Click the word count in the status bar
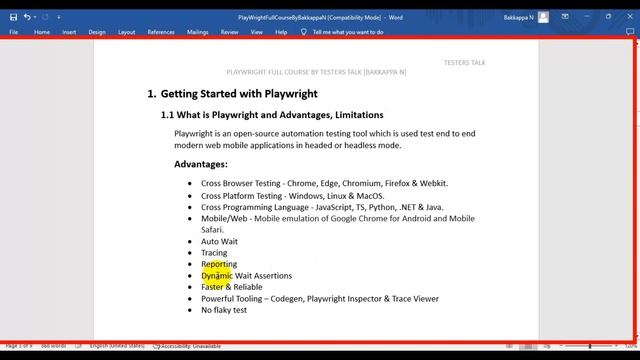The height and width of the screenshot is (360, 640). (53, 346)
